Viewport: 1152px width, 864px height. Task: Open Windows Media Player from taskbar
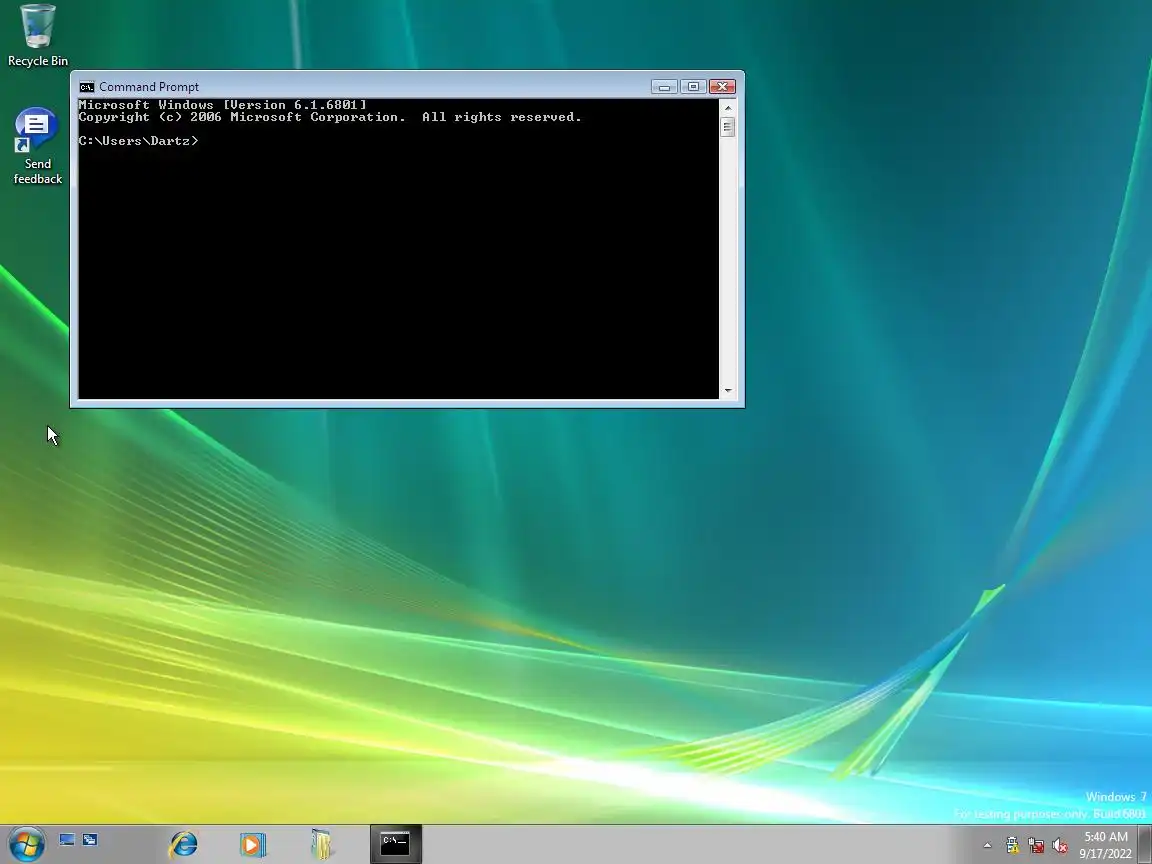click(252, 844)
